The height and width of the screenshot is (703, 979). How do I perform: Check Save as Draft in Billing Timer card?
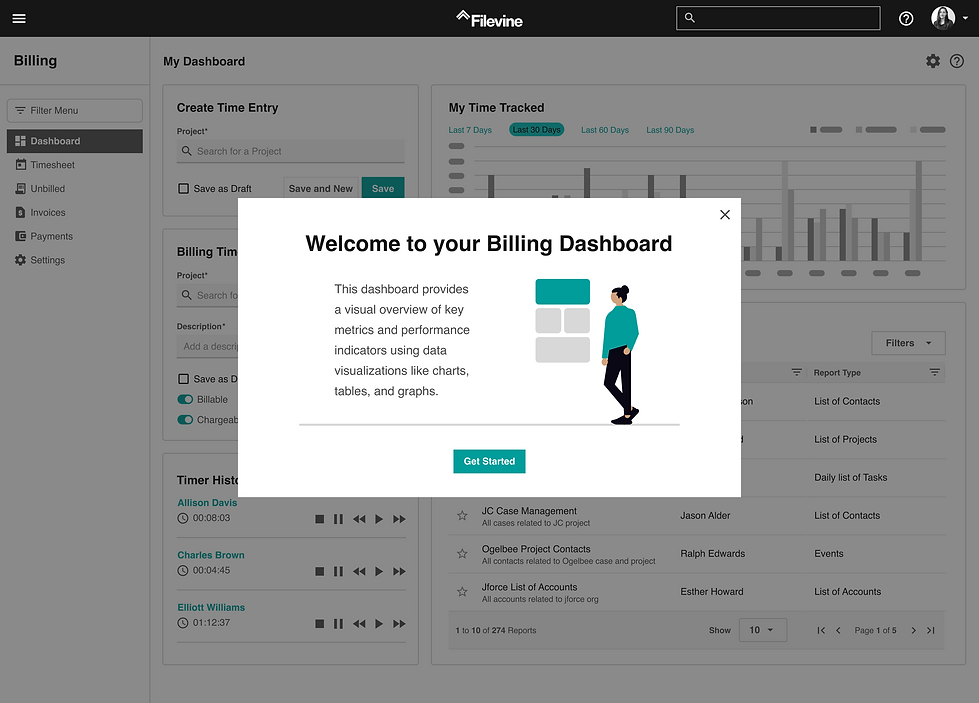[184, 379]
